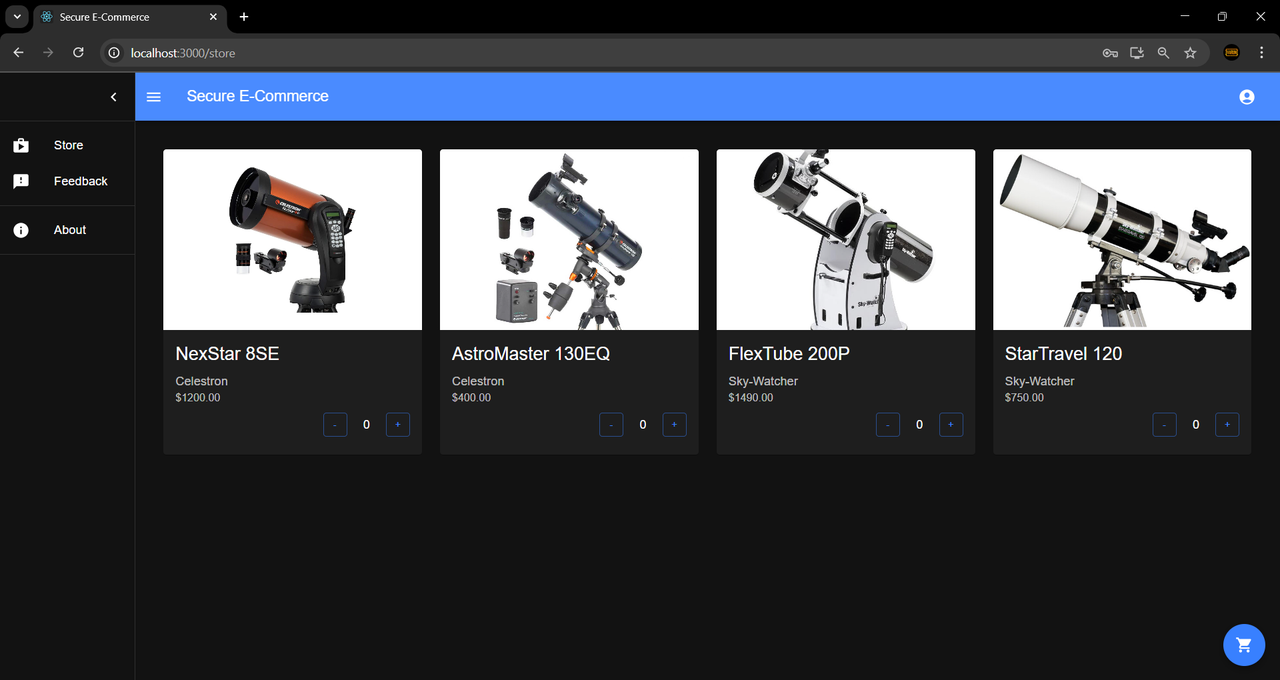Click the NexStar 8SE product title

coord(227,354)
